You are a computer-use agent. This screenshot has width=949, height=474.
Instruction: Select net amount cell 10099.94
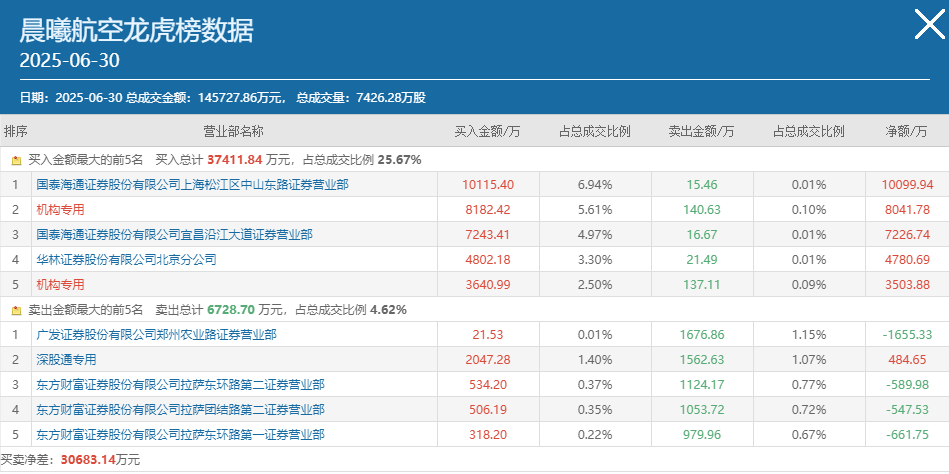point(907,185)
